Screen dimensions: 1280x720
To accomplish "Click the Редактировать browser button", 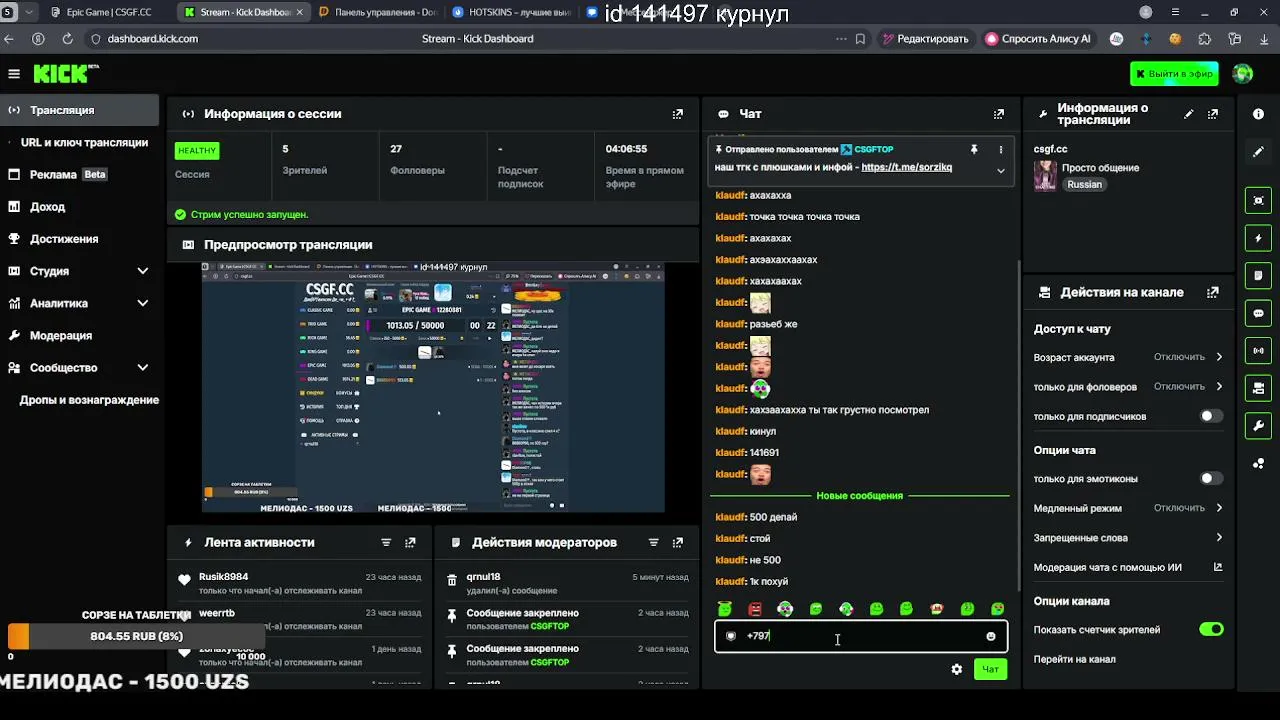I will [x=925, y=39].
